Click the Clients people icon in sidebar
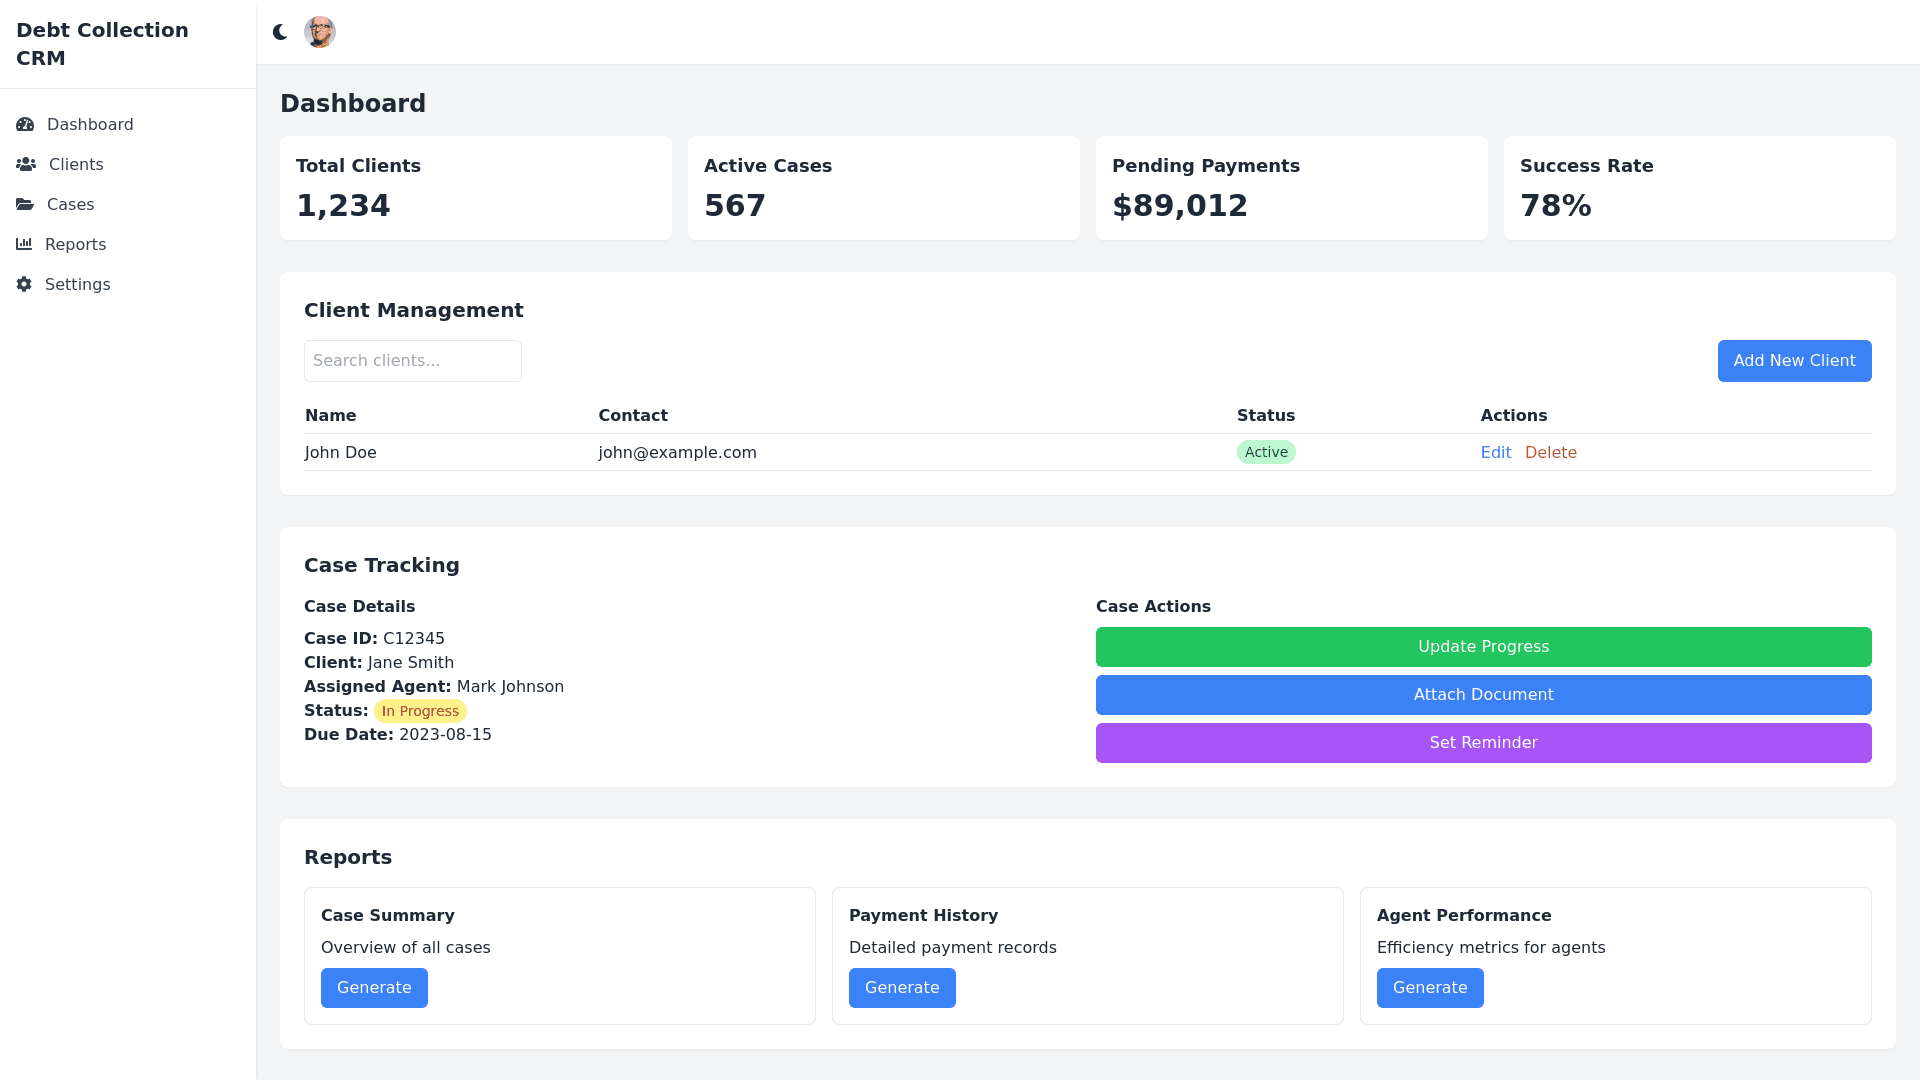Viewport: 1920px width, 1080px height. pos(26,164)
